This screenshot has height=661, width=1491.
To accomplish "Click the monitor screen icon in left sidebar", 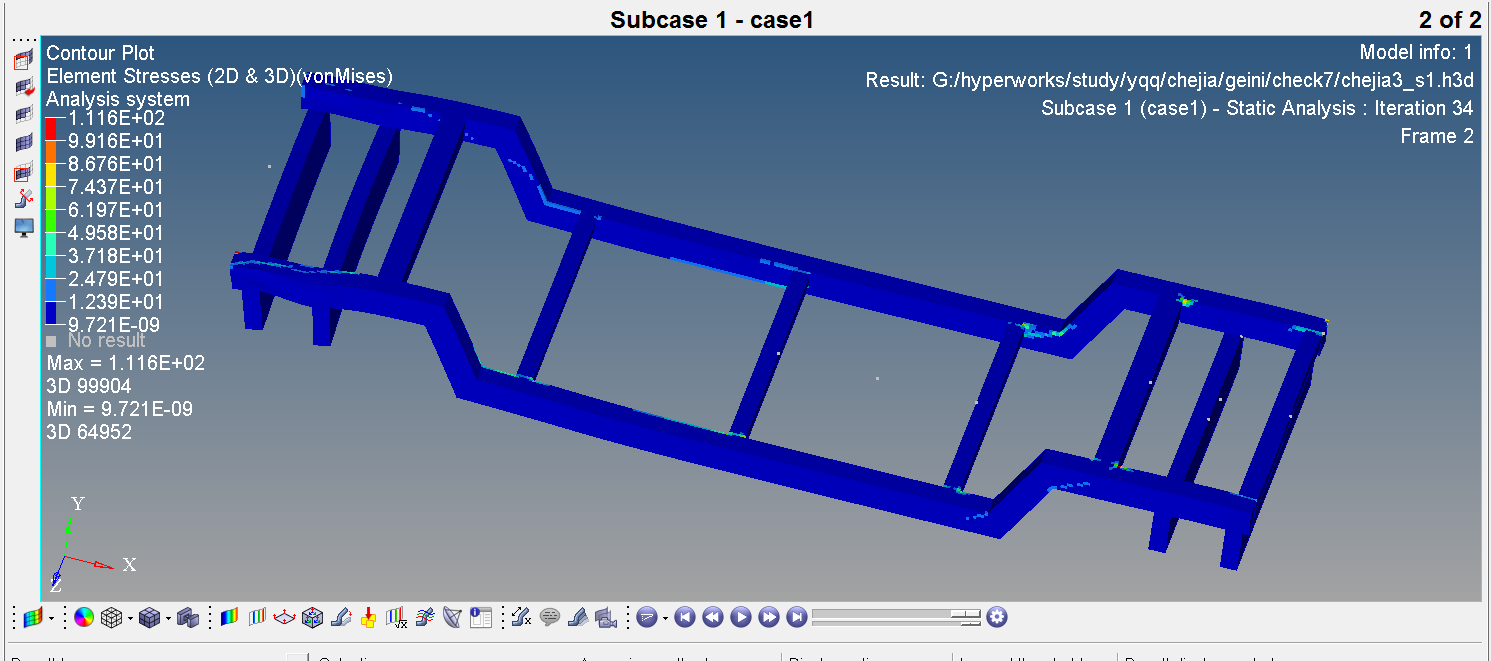I will click(x=24, y=228).
